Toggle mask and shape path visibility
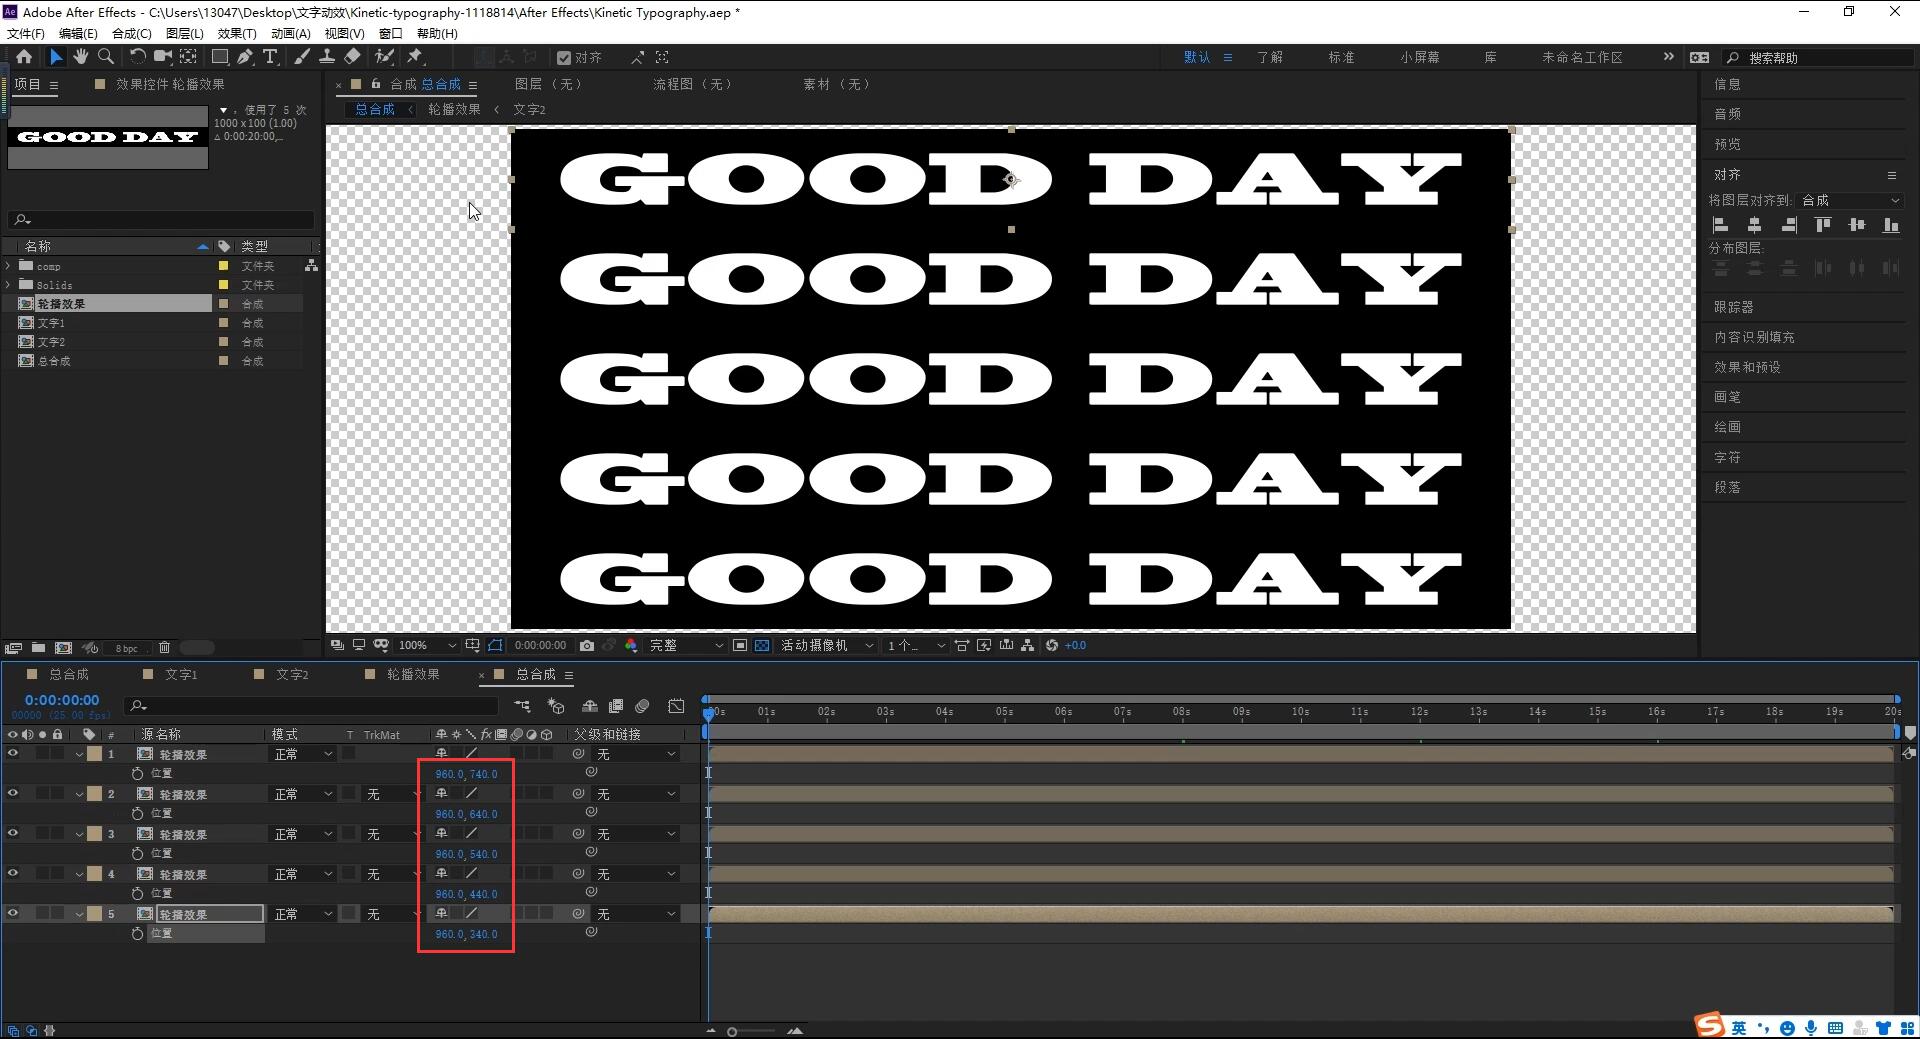 [x=495, y=646]
